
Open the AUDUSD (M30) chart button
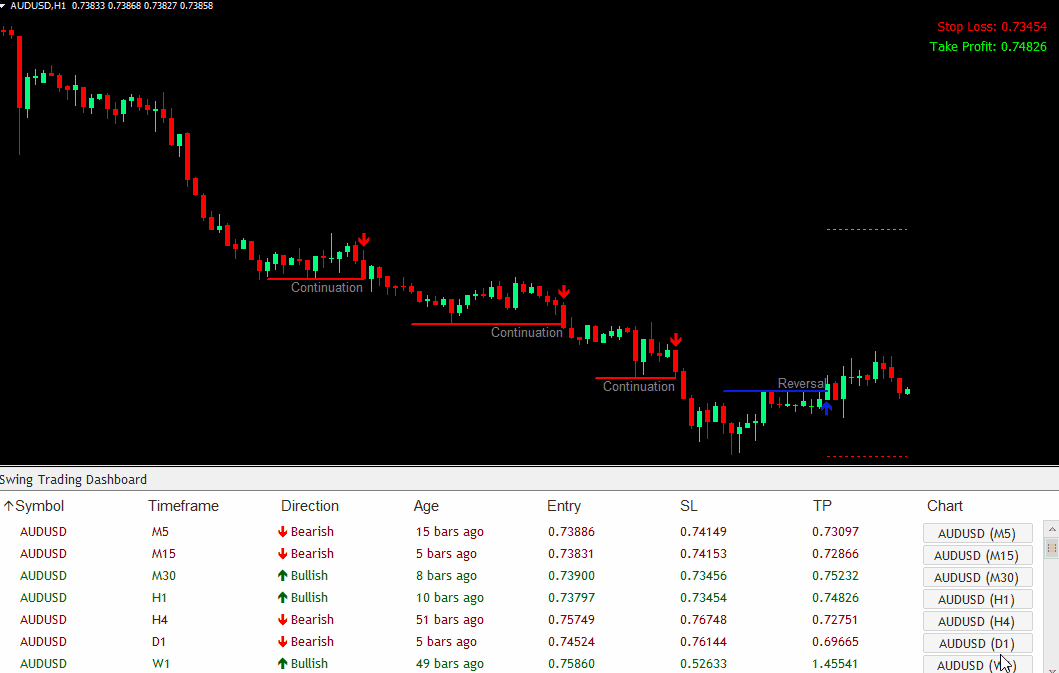[977, 577]
